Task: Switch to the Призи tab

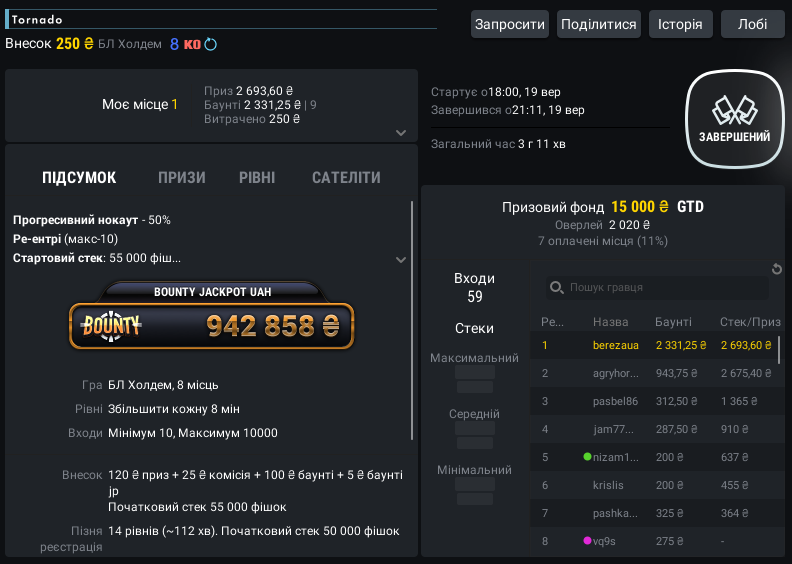Action: coord(182,178)
